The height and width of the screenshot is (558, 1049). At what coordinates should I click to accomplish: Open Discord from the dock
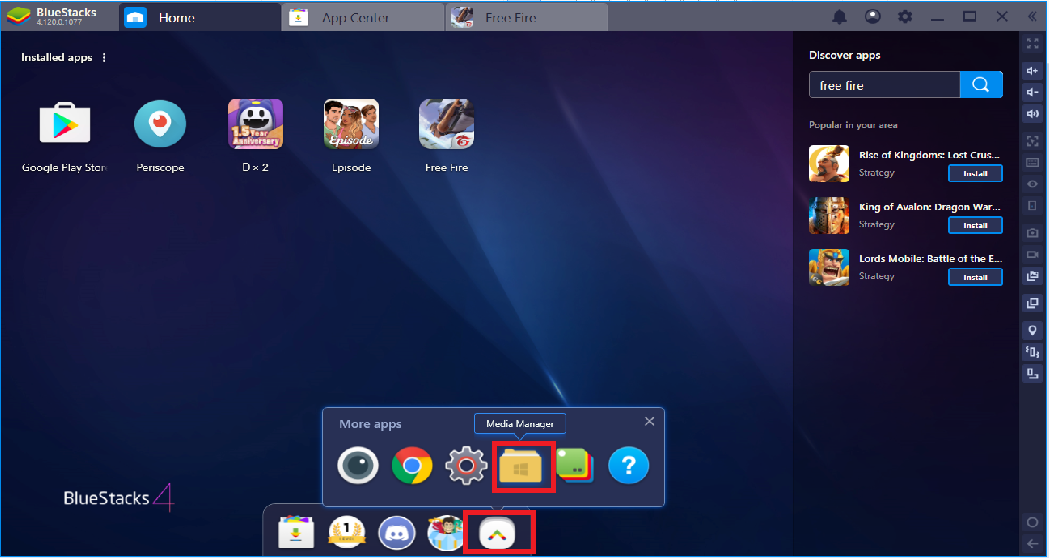click(x=397, y=533)
